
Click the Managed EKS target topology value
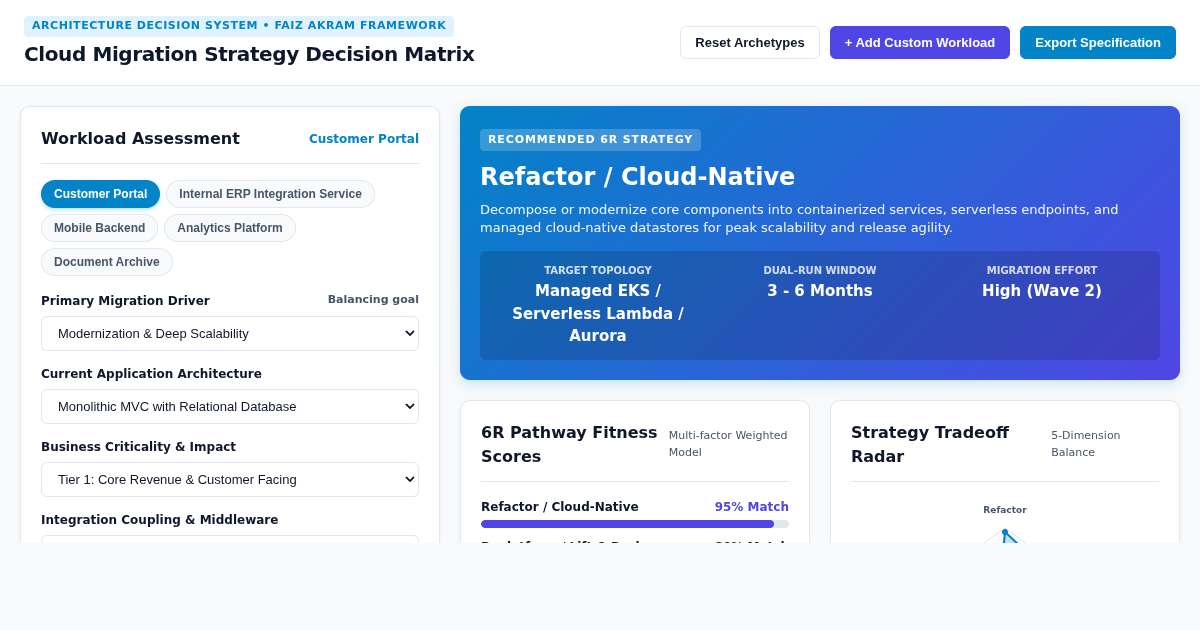coord(598,313)
